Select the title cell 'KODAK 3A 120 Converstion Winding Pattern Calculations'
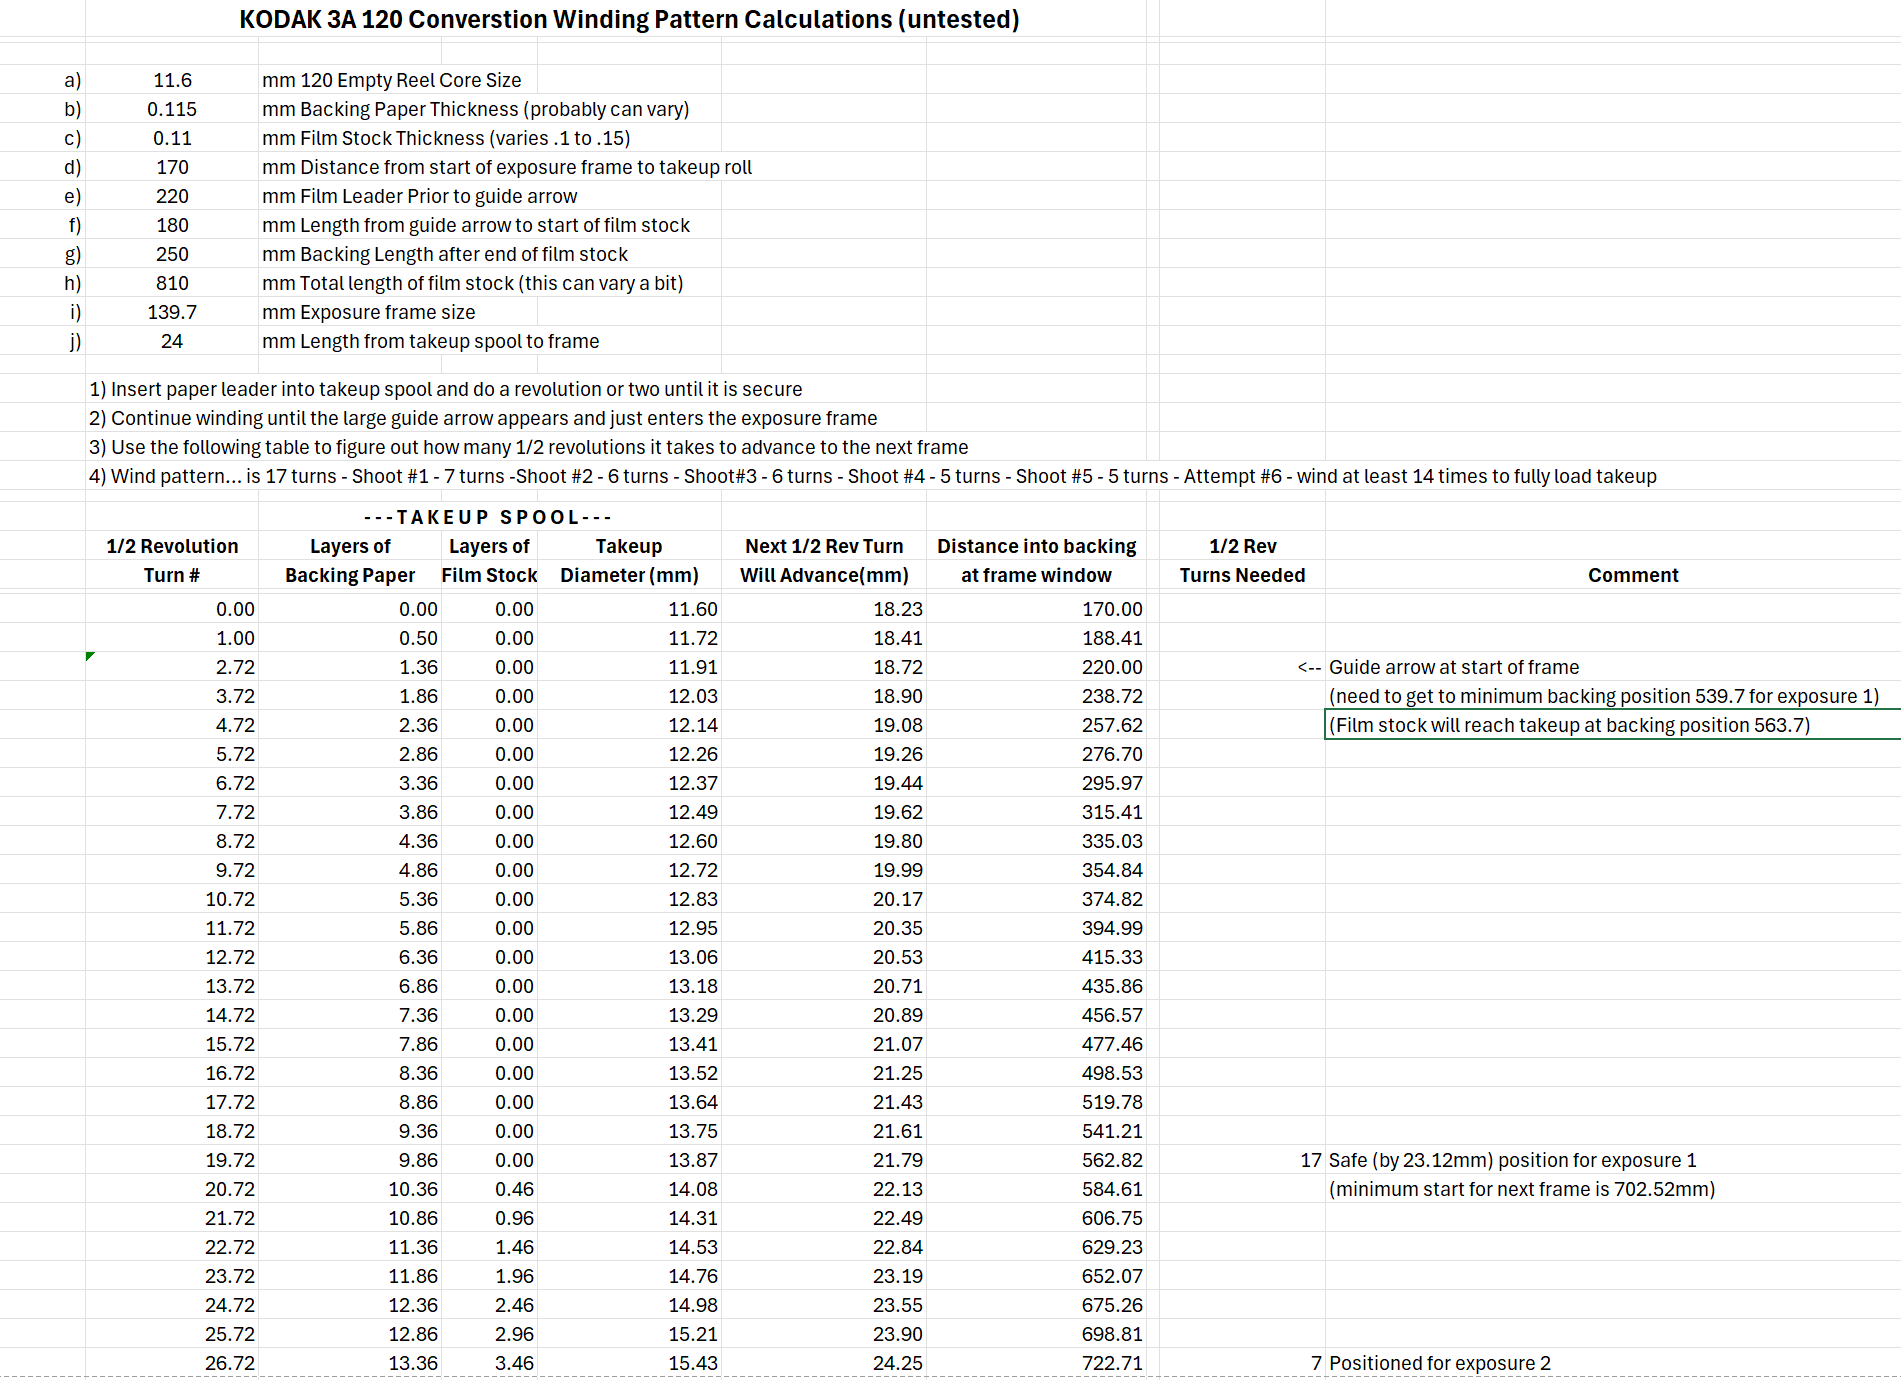Image resolution: width=1901 pixels, height=1380 pixels. (629, 19)
